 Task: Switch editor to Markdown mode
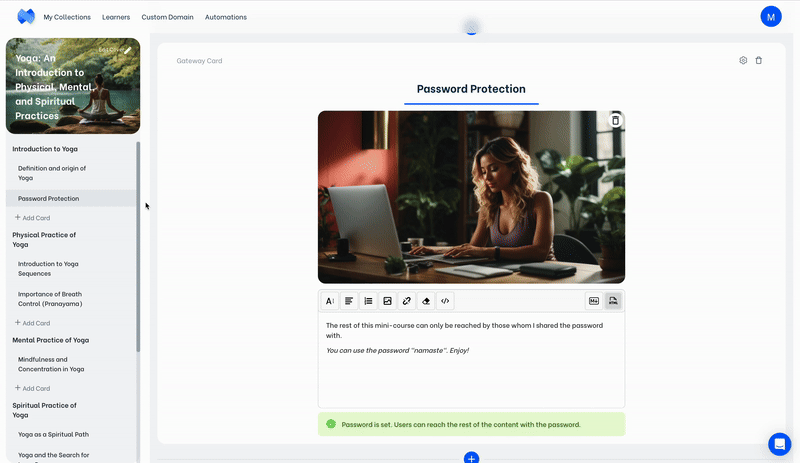(x=594, y=301)
